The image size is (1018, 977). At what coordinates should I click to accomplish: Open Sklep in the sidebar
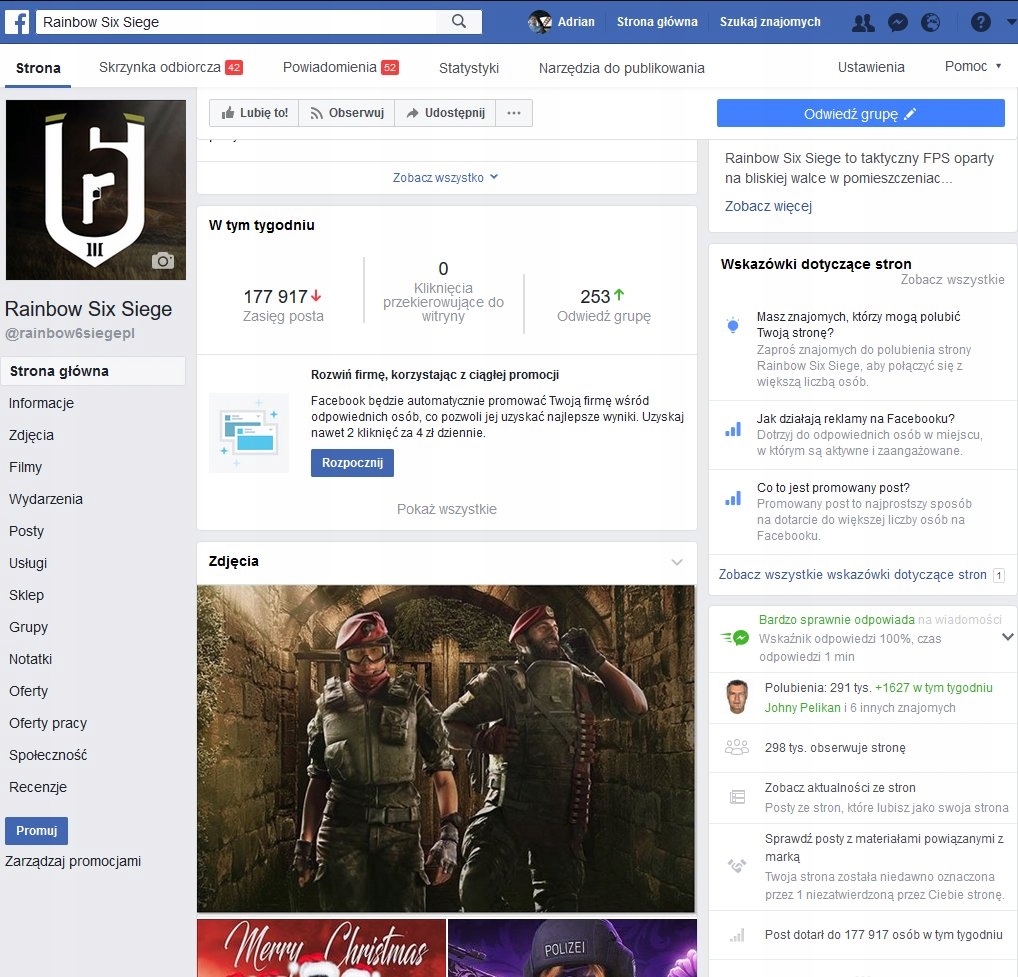pyautogui.click(x=27, y=595)
